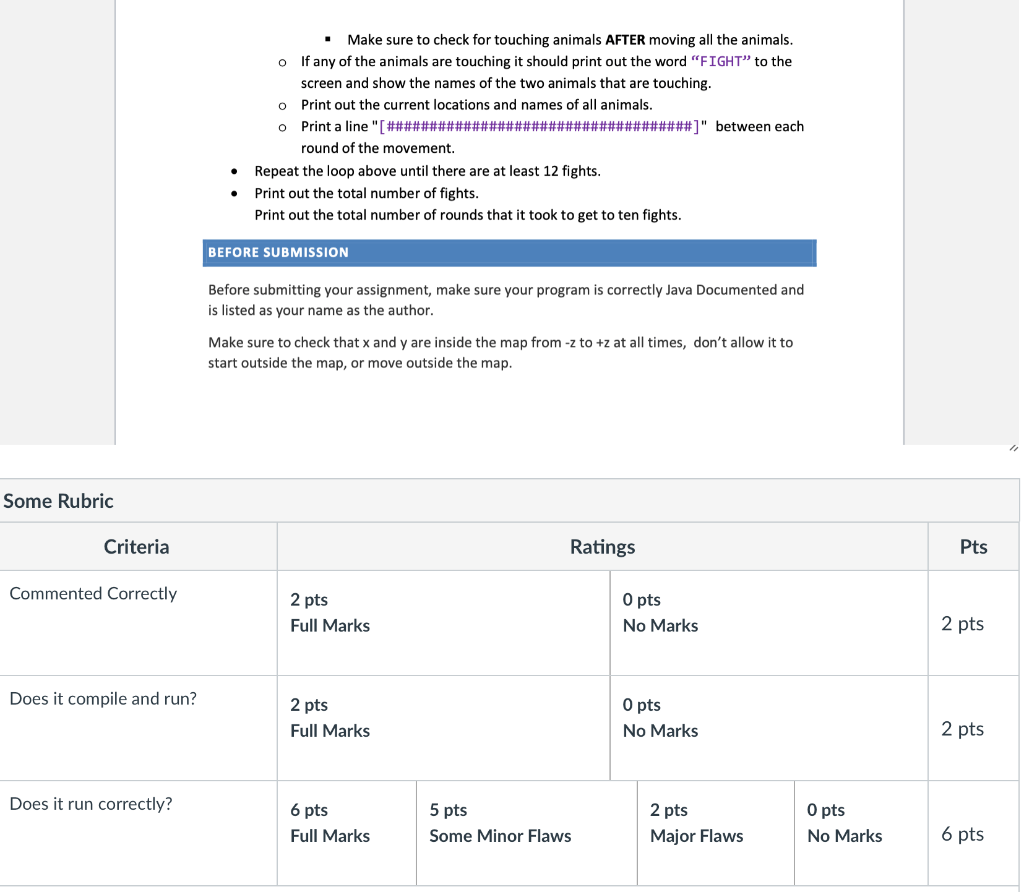Select Full Marks for Does it run correctly
The height and width of the screenshot is (892, 1024).
[x=330, y=823]
